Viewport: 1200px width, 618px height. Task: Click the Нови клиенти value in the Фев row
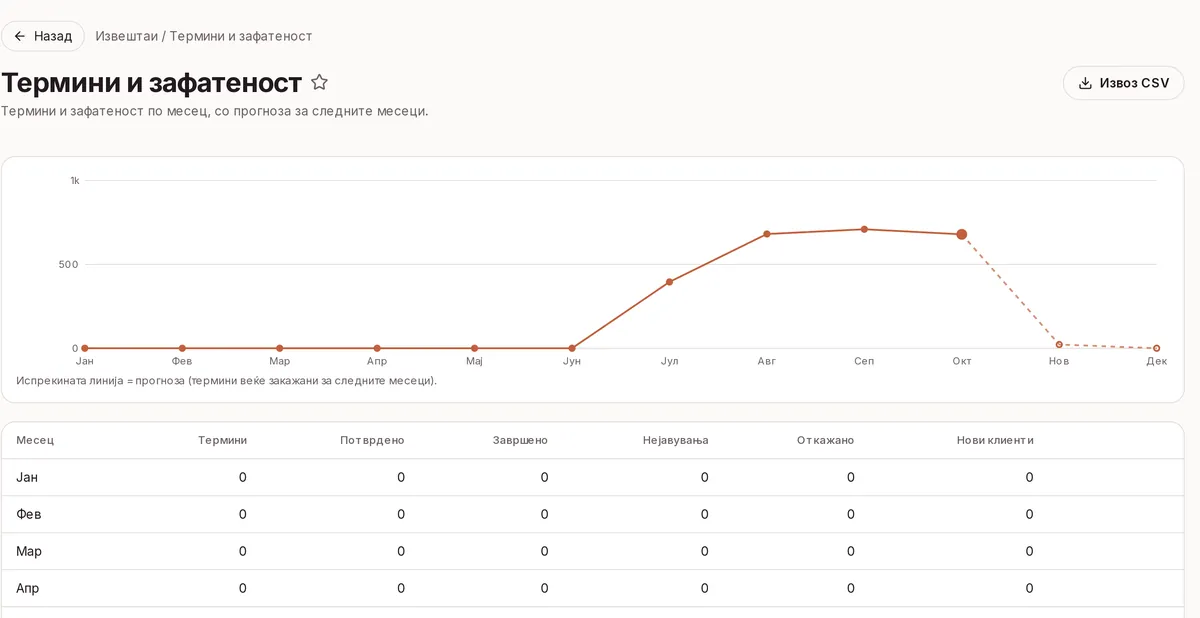click(x=1029, y=514)
